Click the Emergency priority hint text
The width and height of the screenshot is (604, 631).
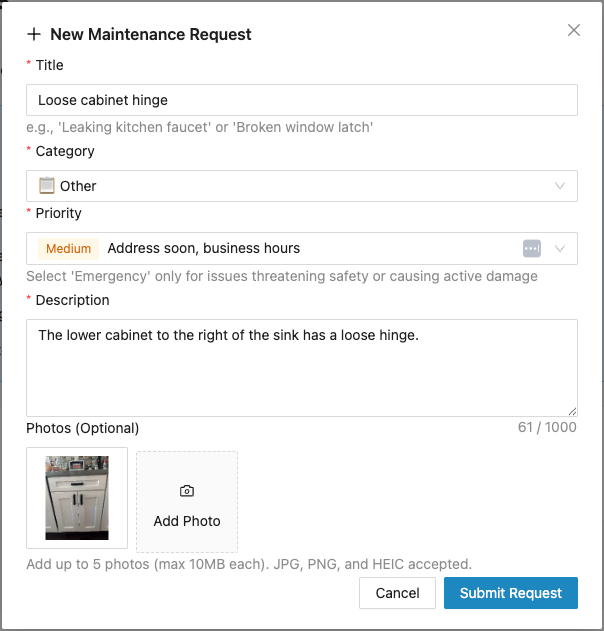[x=282, y=276]
